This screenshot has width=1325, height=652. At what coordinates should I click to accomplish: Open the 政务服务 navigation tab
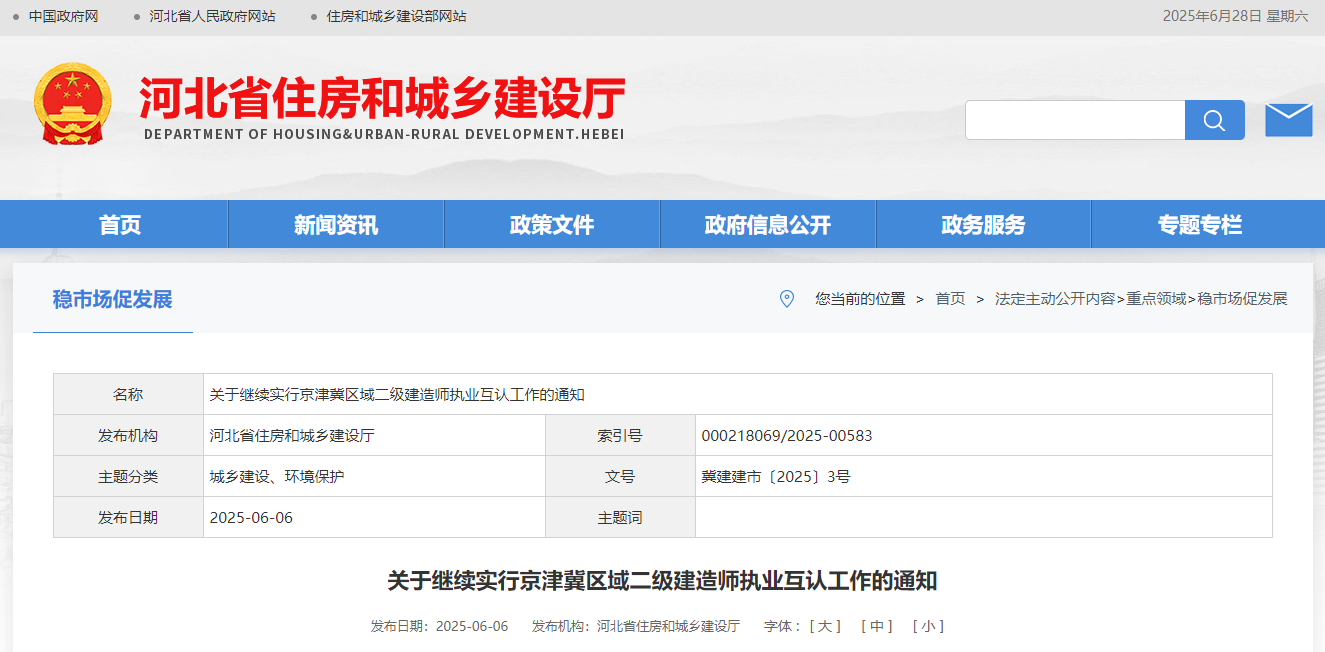(984, 225)
